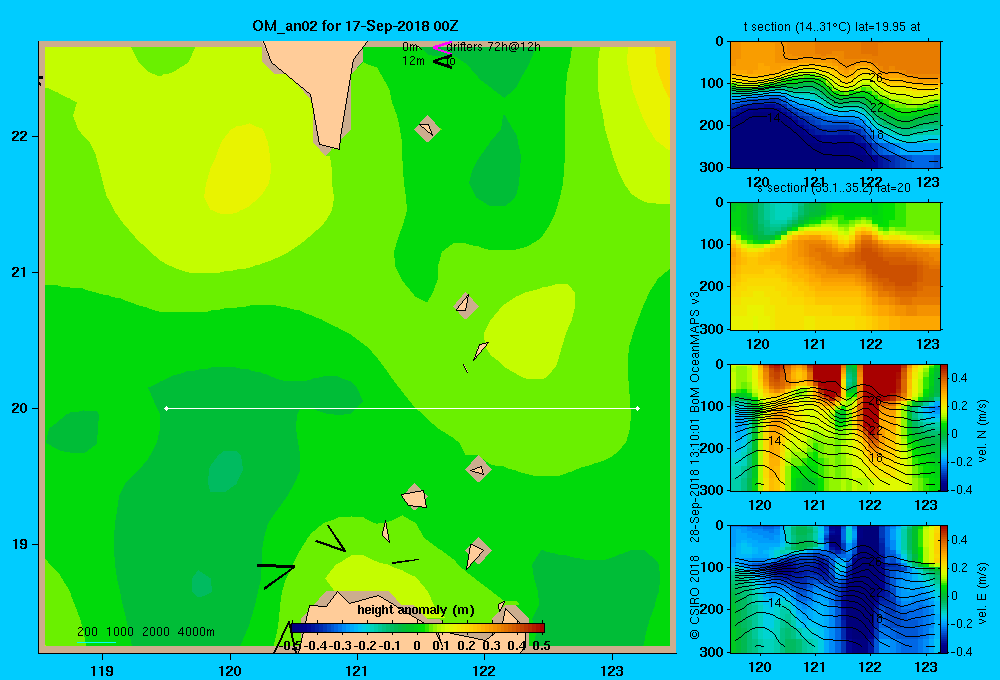Click the large black current arrow near 19N west of 120.5E
1000x680 pixels.
pyautogui.click(x=277, y=575)
